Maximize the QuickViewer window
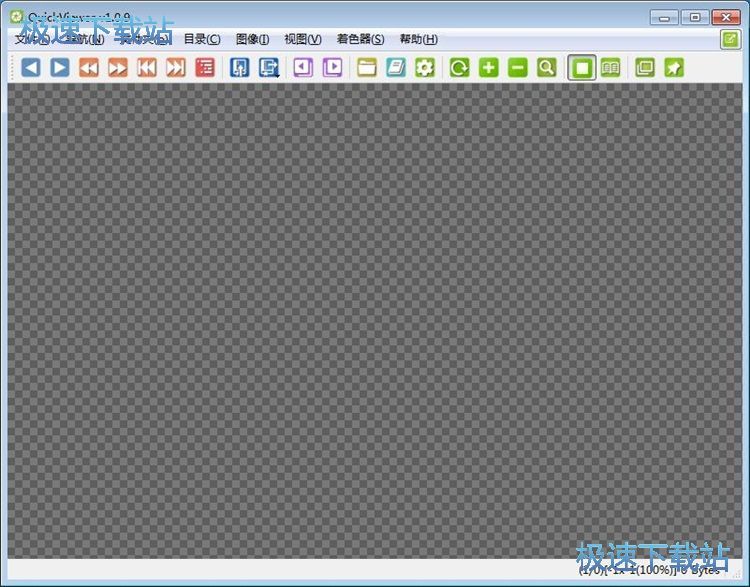750x587 pixels. pyautogui.click(x=695, y=17)
